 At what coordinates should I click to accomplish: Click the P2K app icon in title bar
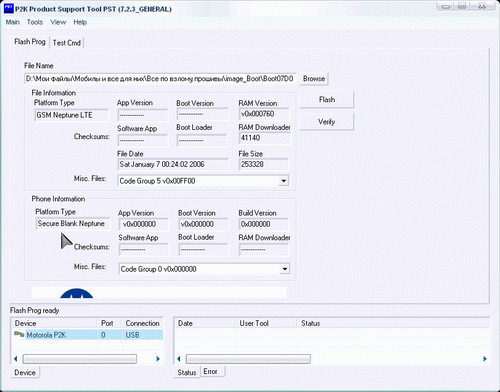8,8
